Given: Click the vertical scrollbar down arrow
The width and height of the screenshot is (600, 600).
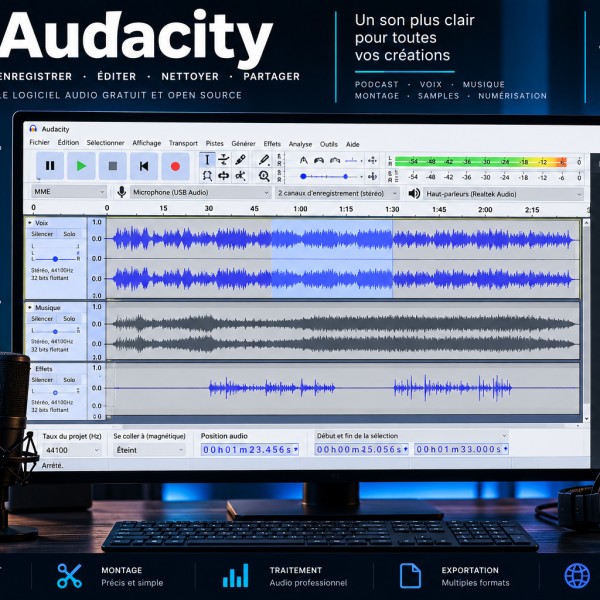Looking at the screenshot, I should pyautogui.click(x=586, y=419).
